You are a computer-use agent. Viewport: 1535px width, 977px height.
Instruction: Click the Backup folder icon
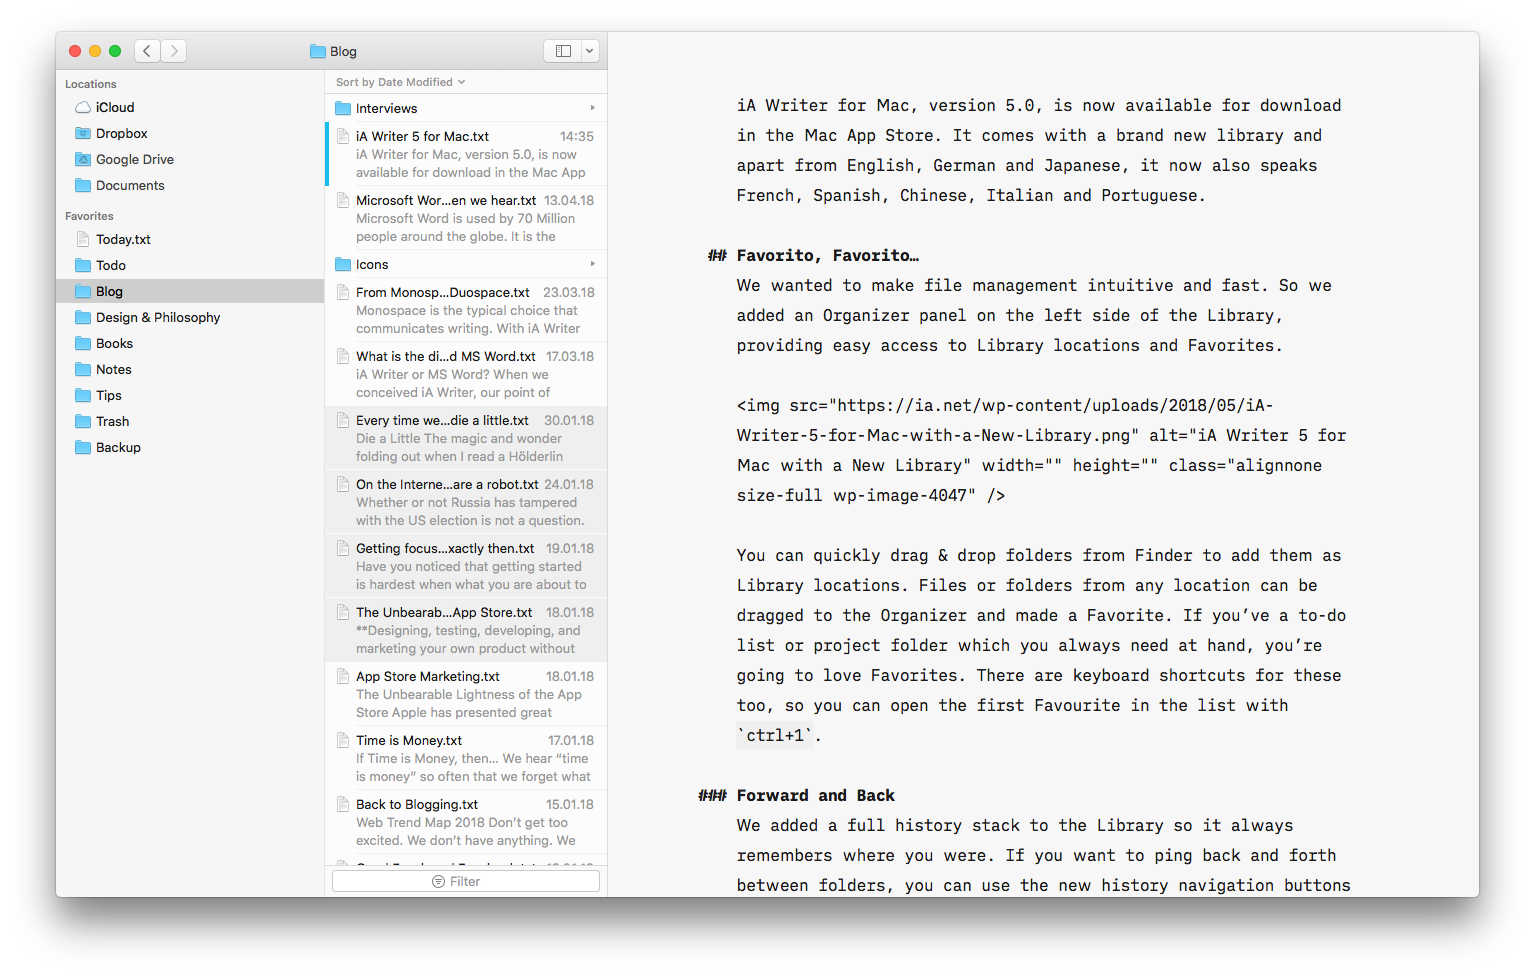[x=83, y=447]
